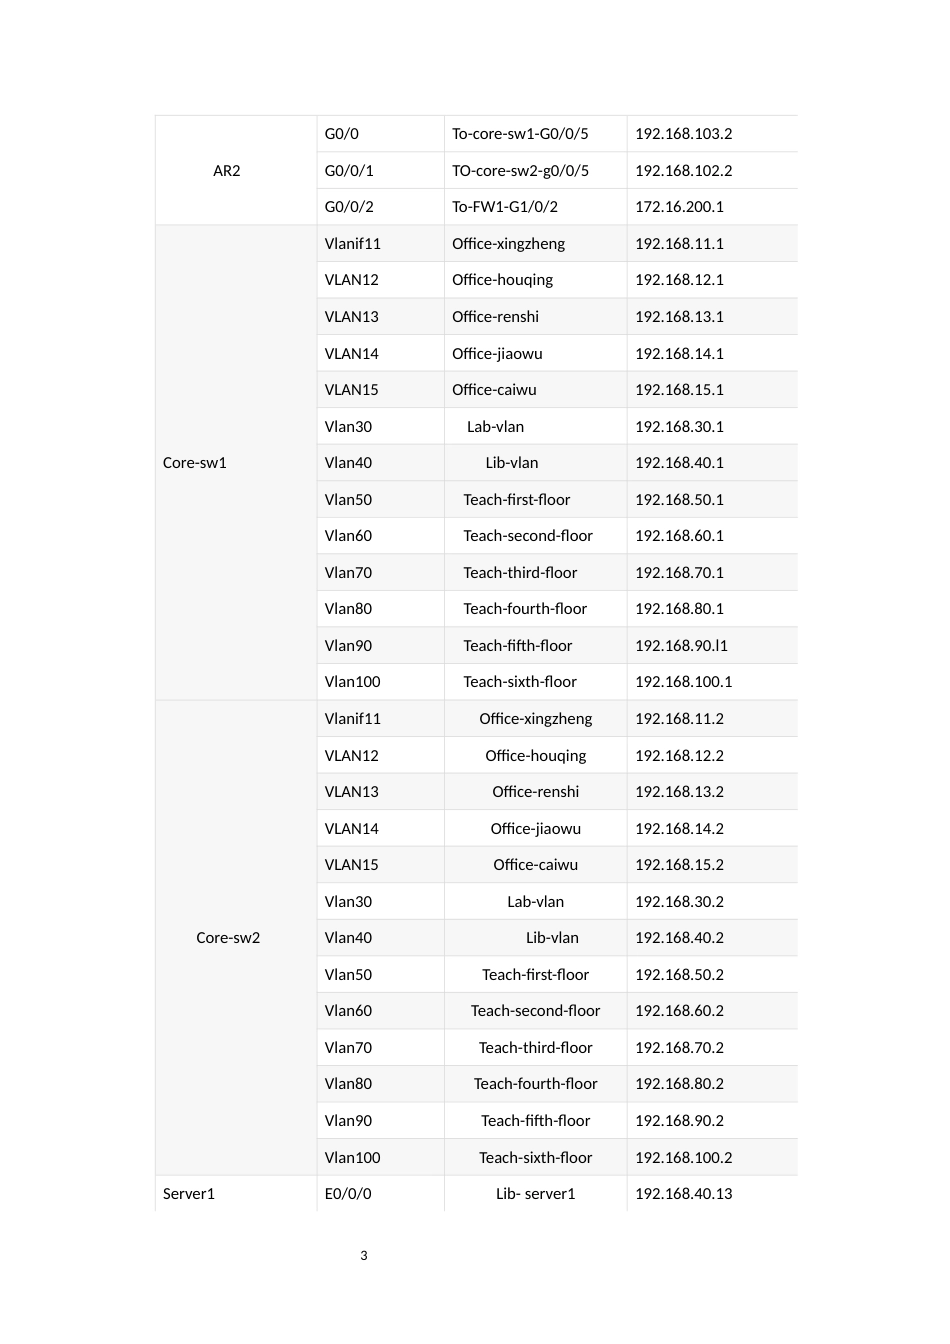Select the Core-sw2 device name cell
This screenshot has width=950, height=1344.
(x=228, y=938)
